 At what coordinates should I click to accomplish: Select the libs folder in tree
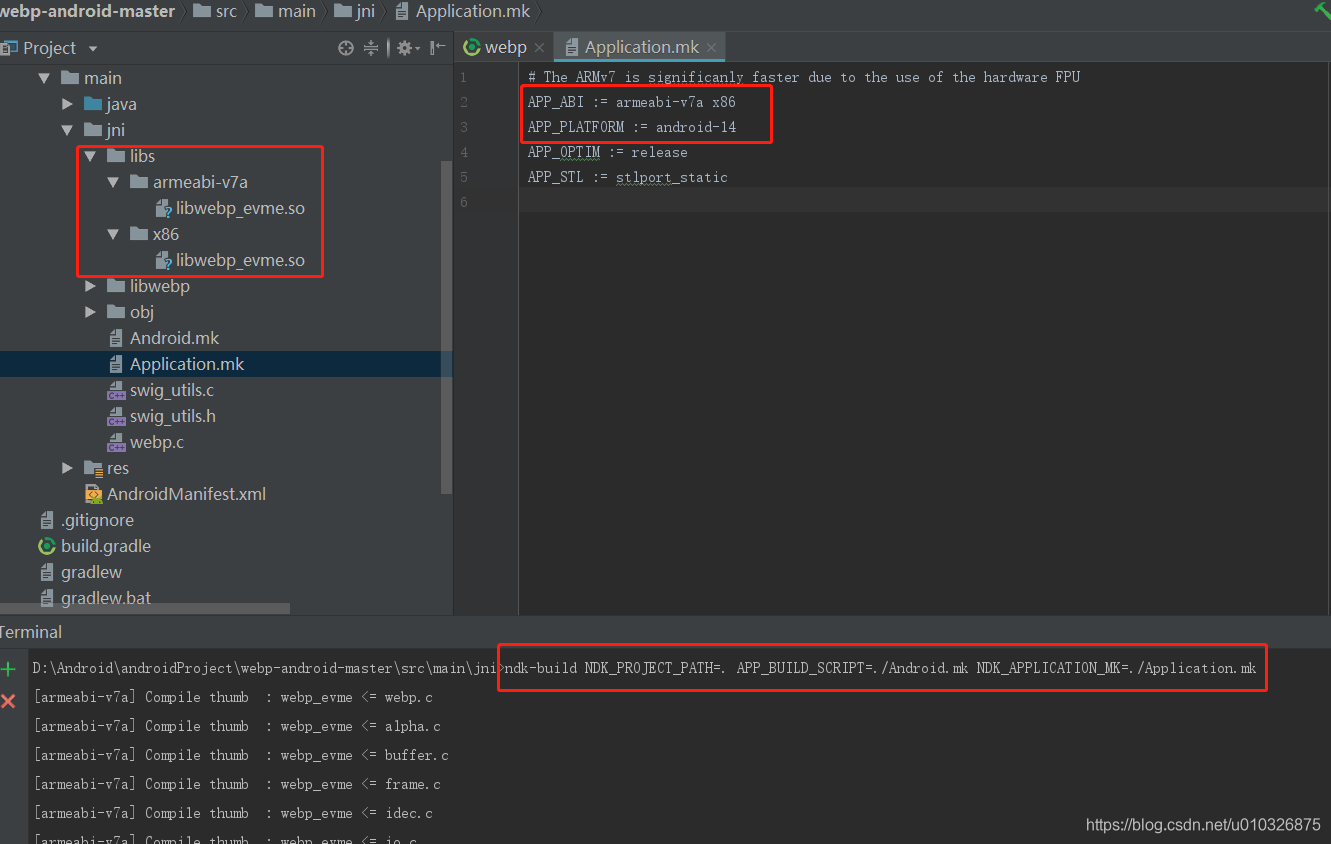click(x=131, y=156)
